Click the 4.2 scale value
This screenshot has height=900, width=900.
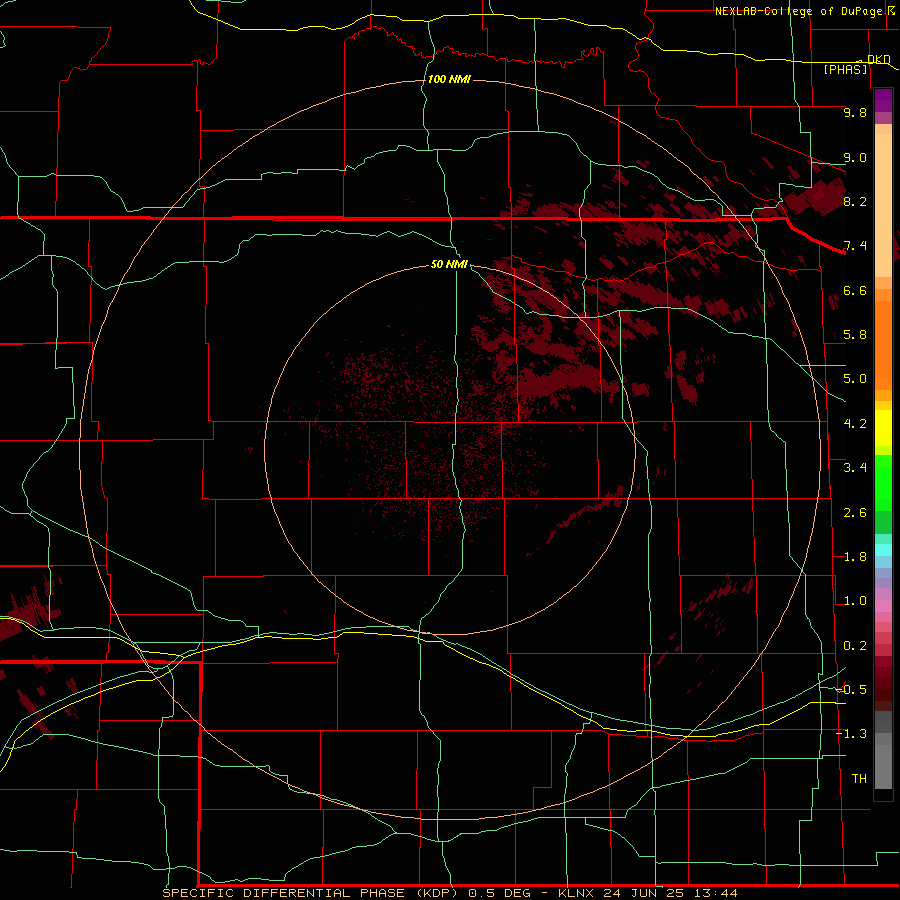[855, 424]
